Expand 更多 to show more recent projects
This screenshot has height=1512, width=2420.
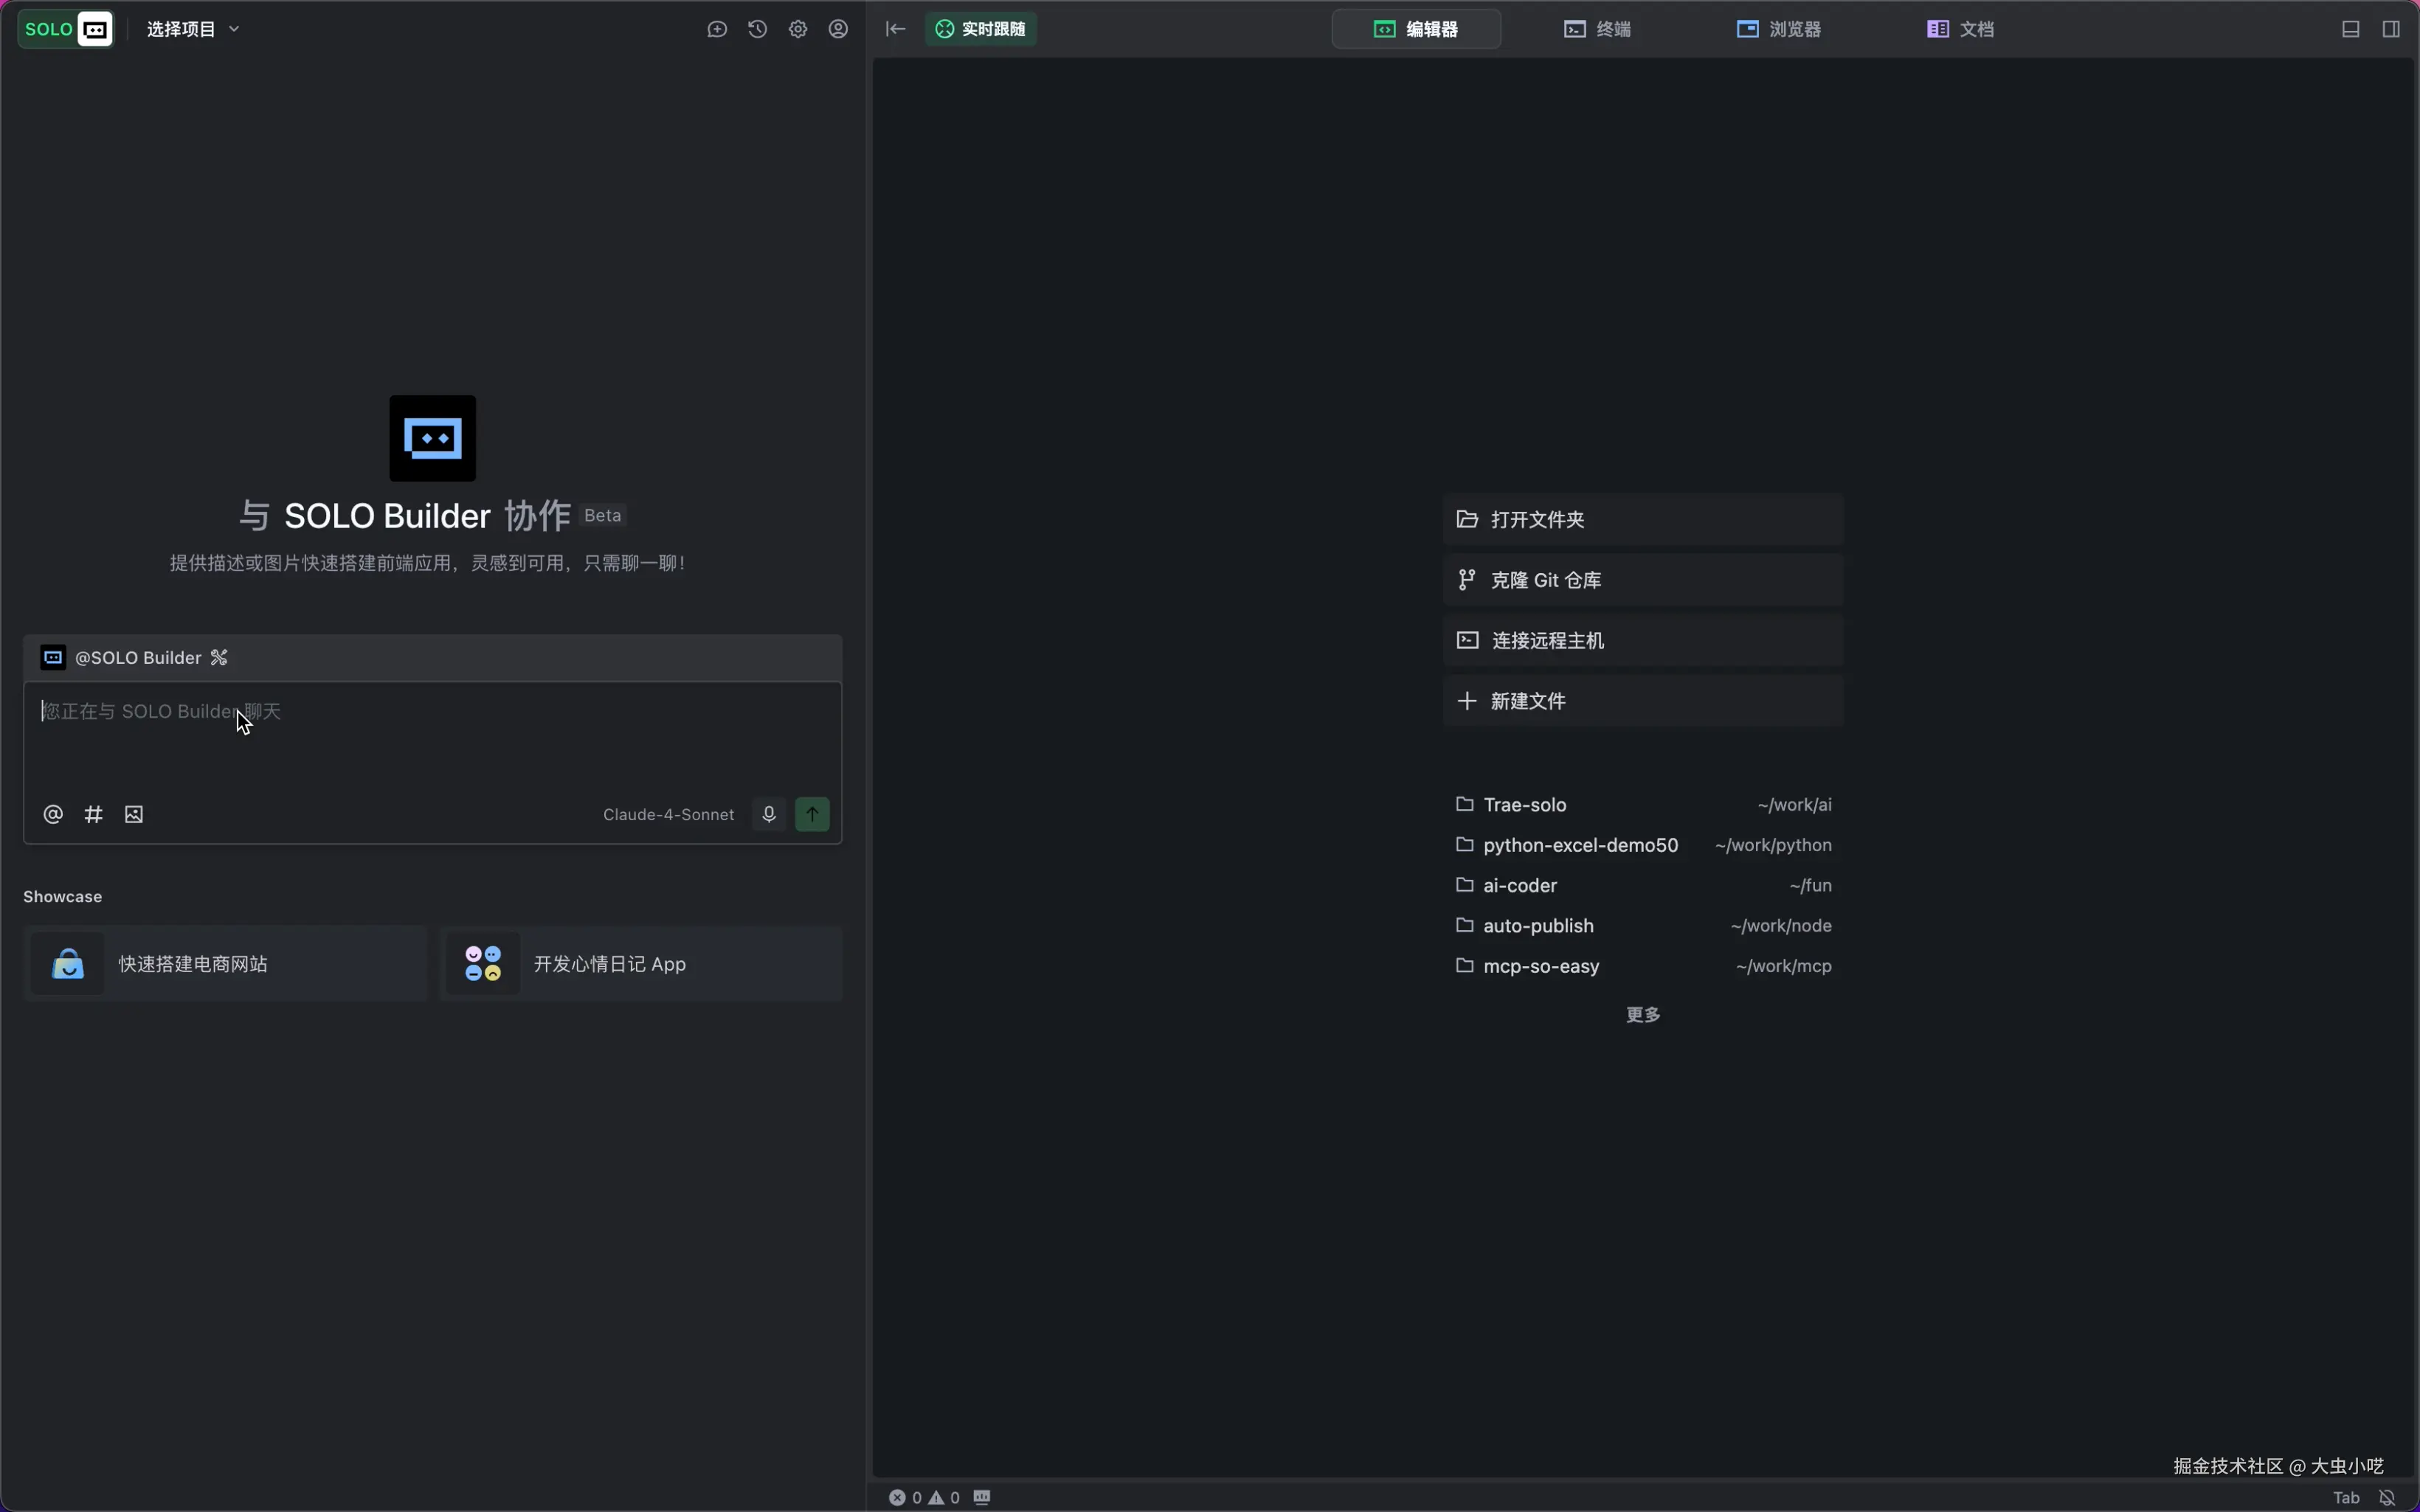click(x=1642, y=1014)
